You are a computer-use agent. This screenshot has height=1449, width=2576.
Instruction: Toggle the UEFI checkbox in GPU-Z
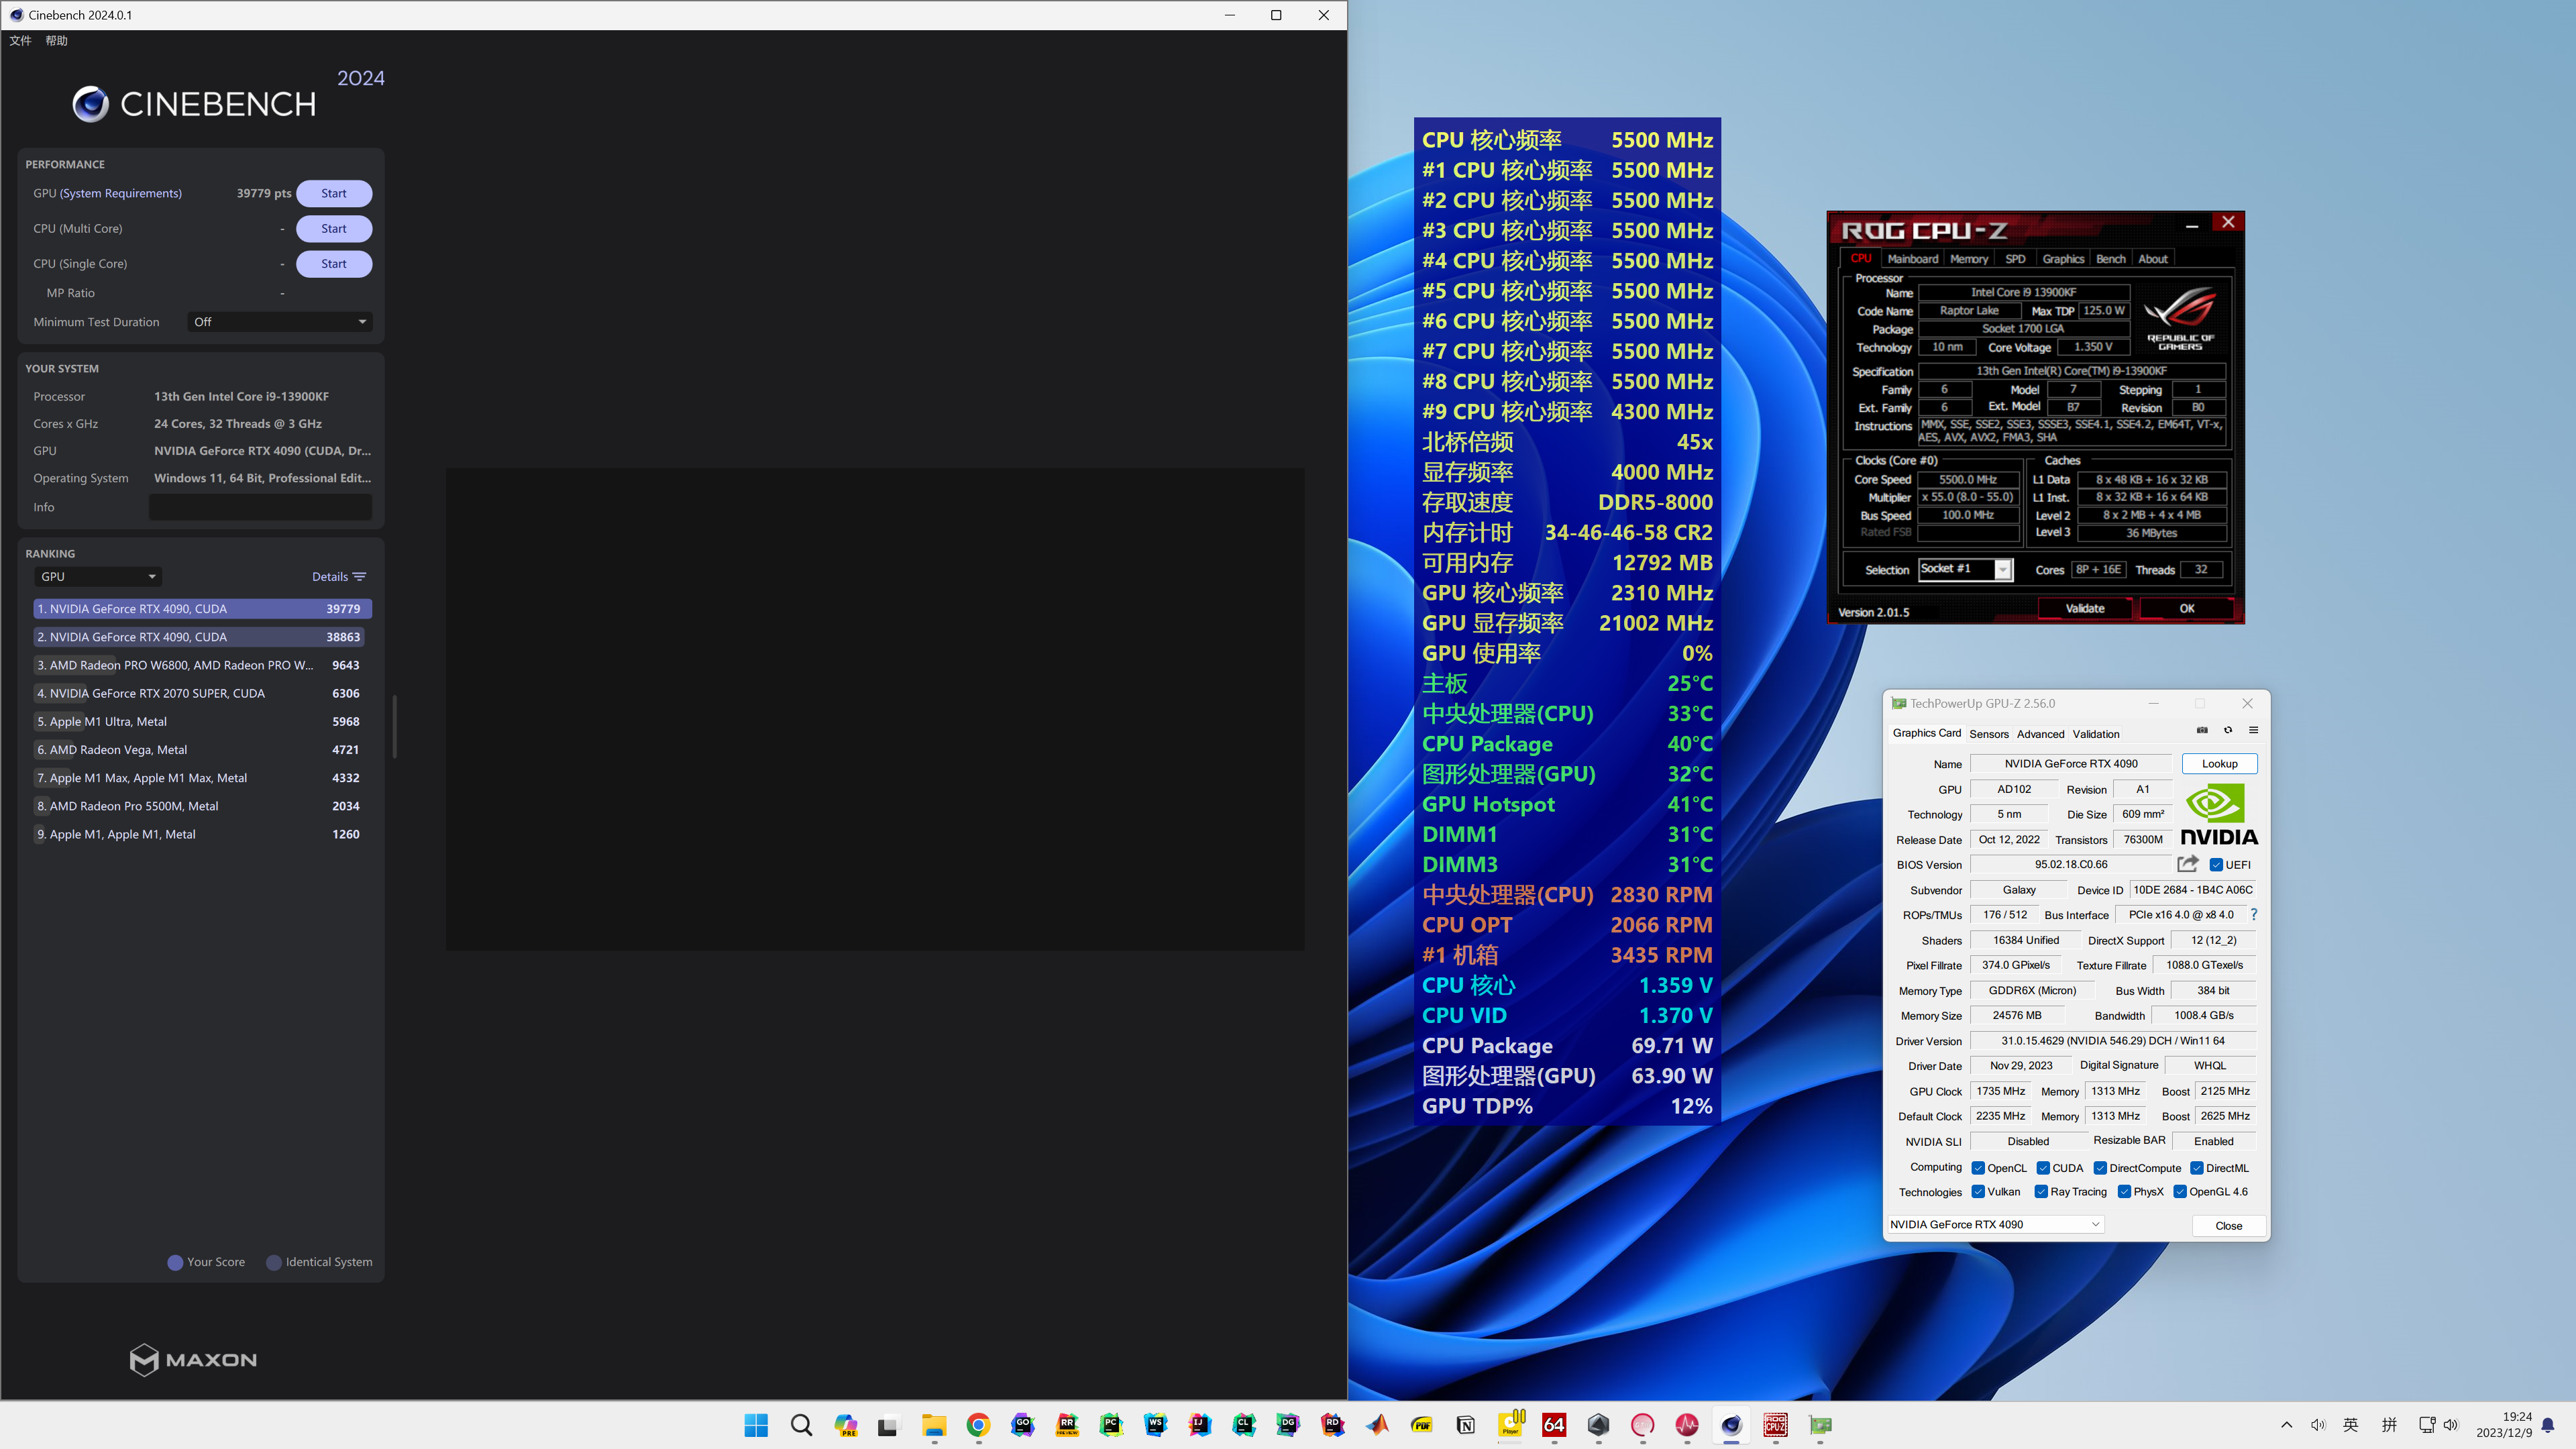coord(2216,865)
